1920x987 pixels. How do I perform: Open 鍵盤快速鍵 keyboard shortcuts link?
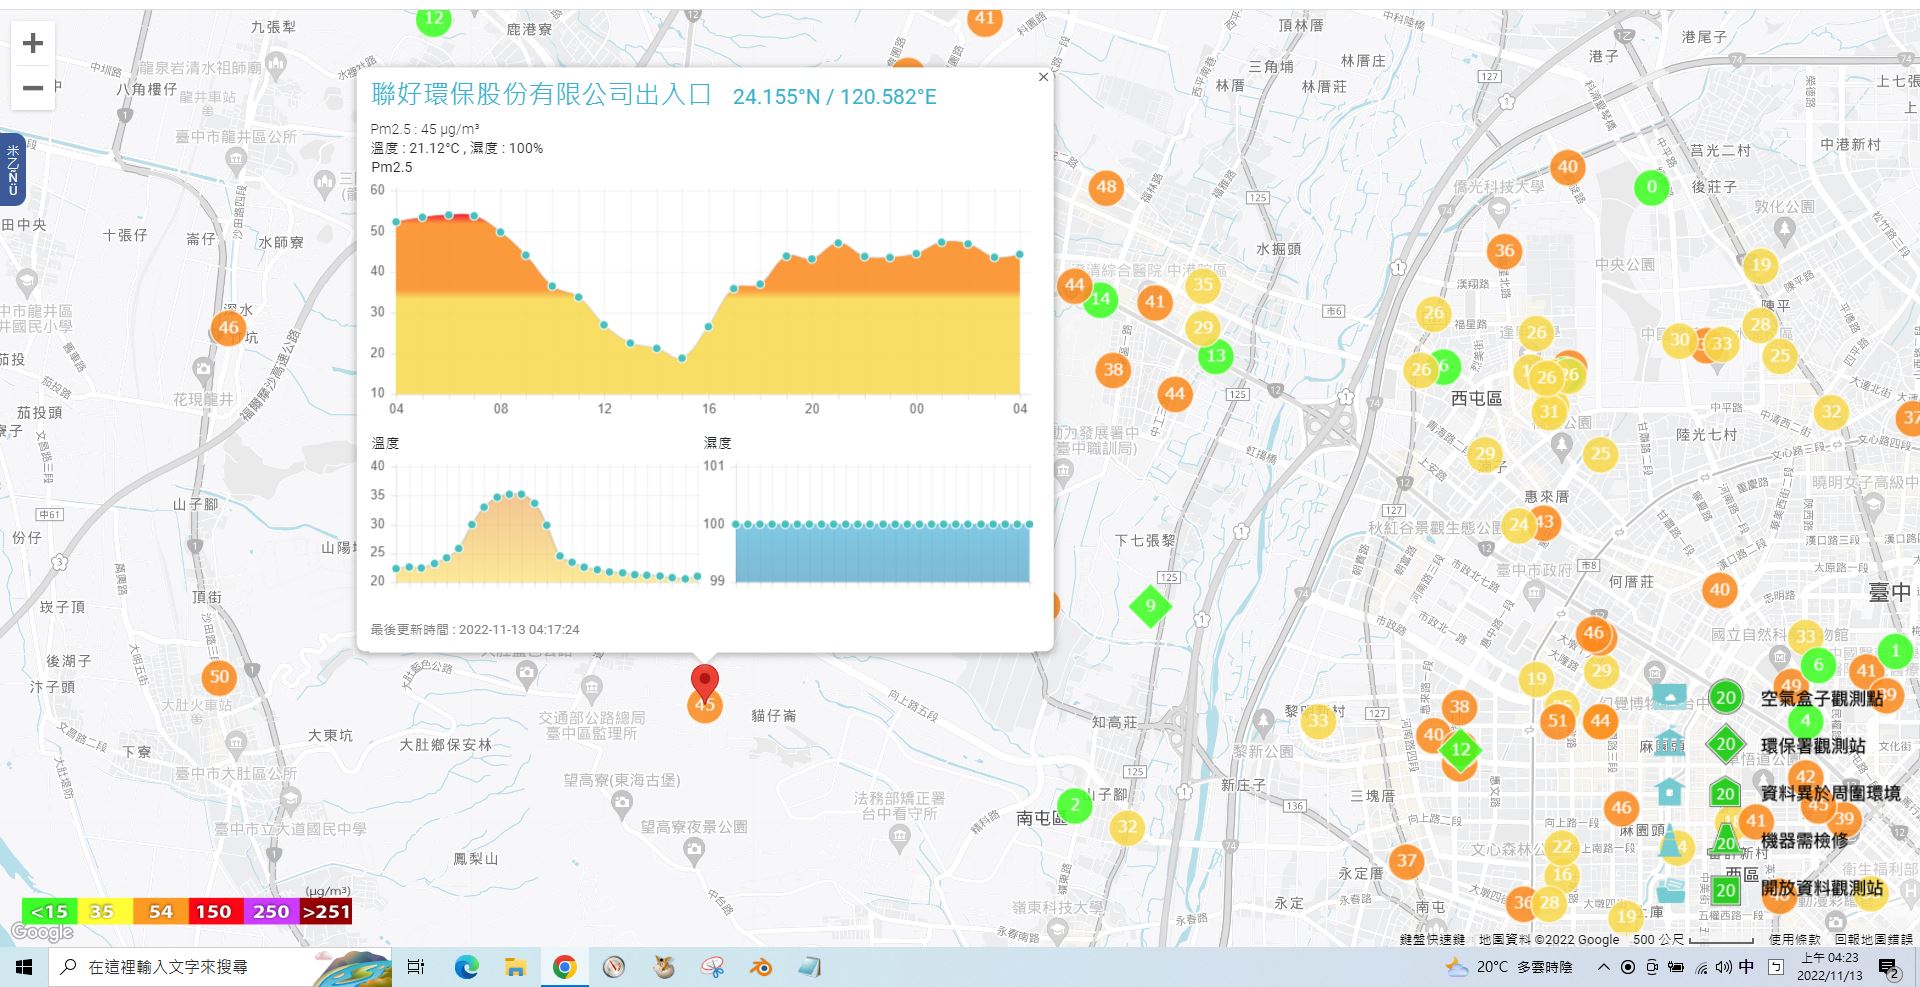point(1432,939)
